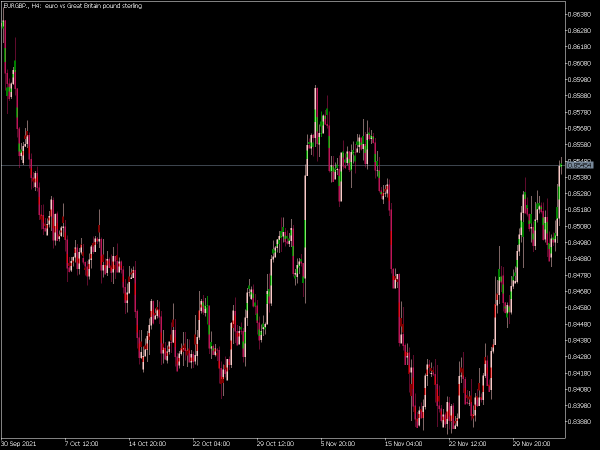
Task: Click the 0.86380 price scale label
Action: [x=579, y=14]
